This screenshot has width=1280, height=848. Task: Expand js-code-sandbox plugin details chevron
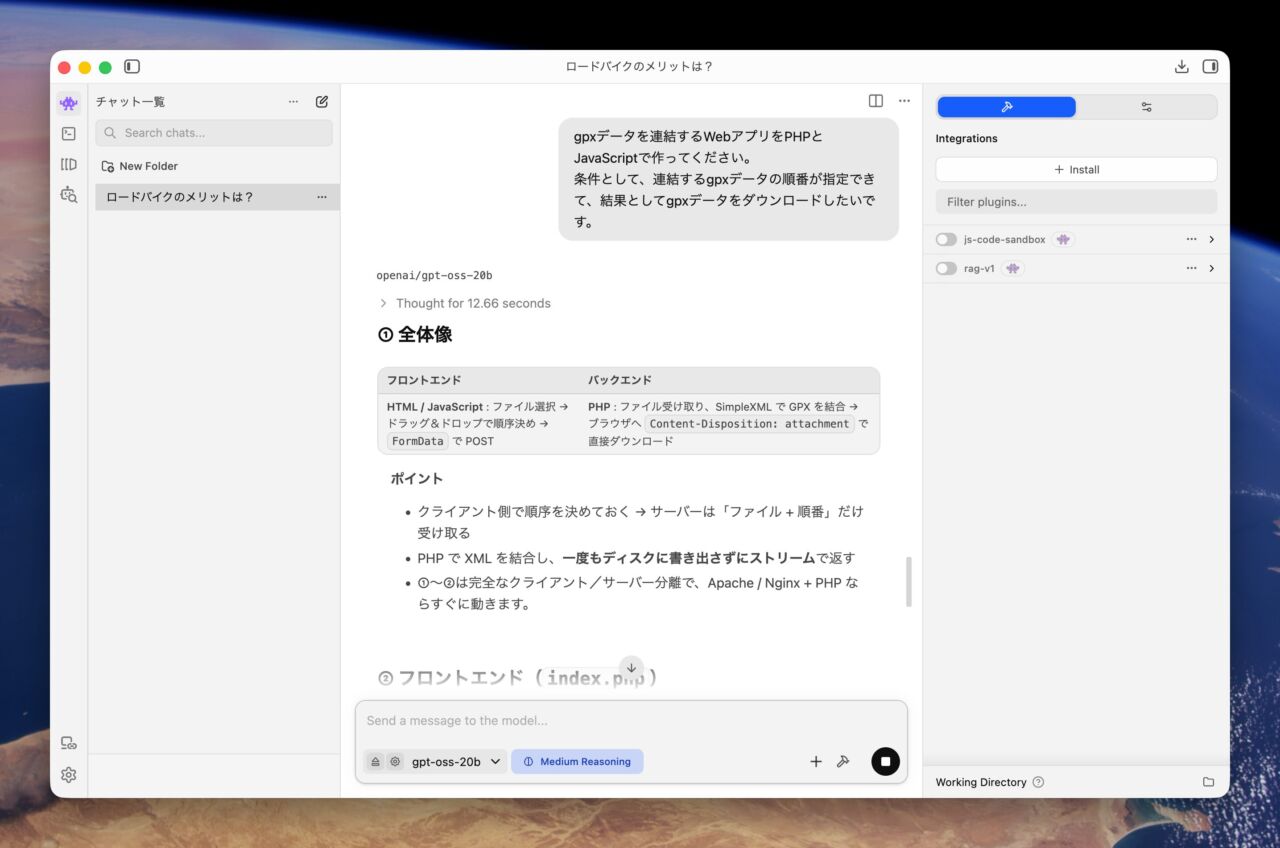(x=1212, y=240)
